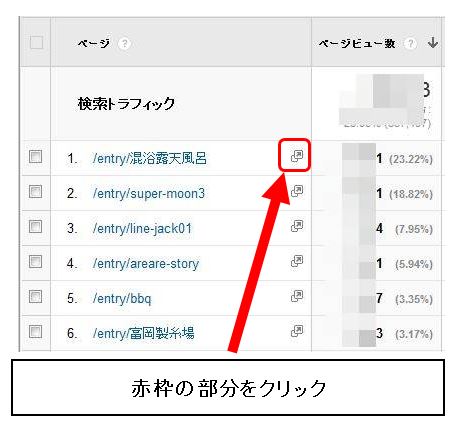The height and width of the screenshot is (427, 458).
Task: Open bbq entry using external link icon
Action: pyautogui.click(x=297, y=296)
